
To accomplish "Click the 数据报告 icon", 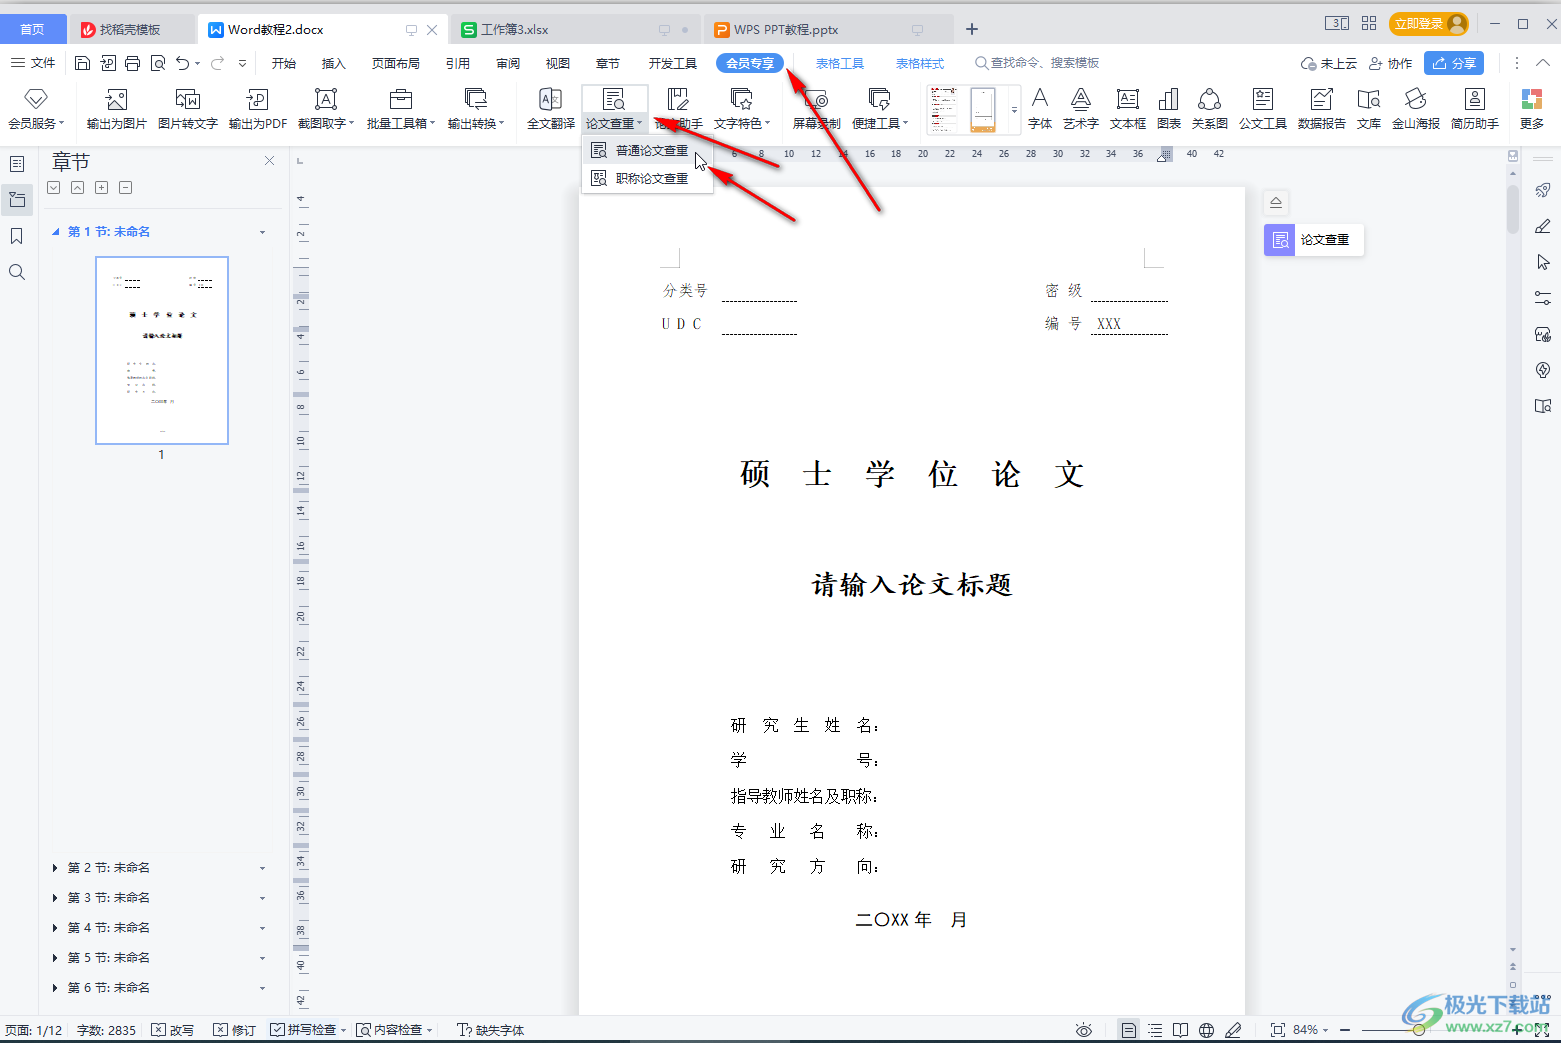I will click(x=1322, y=109).
